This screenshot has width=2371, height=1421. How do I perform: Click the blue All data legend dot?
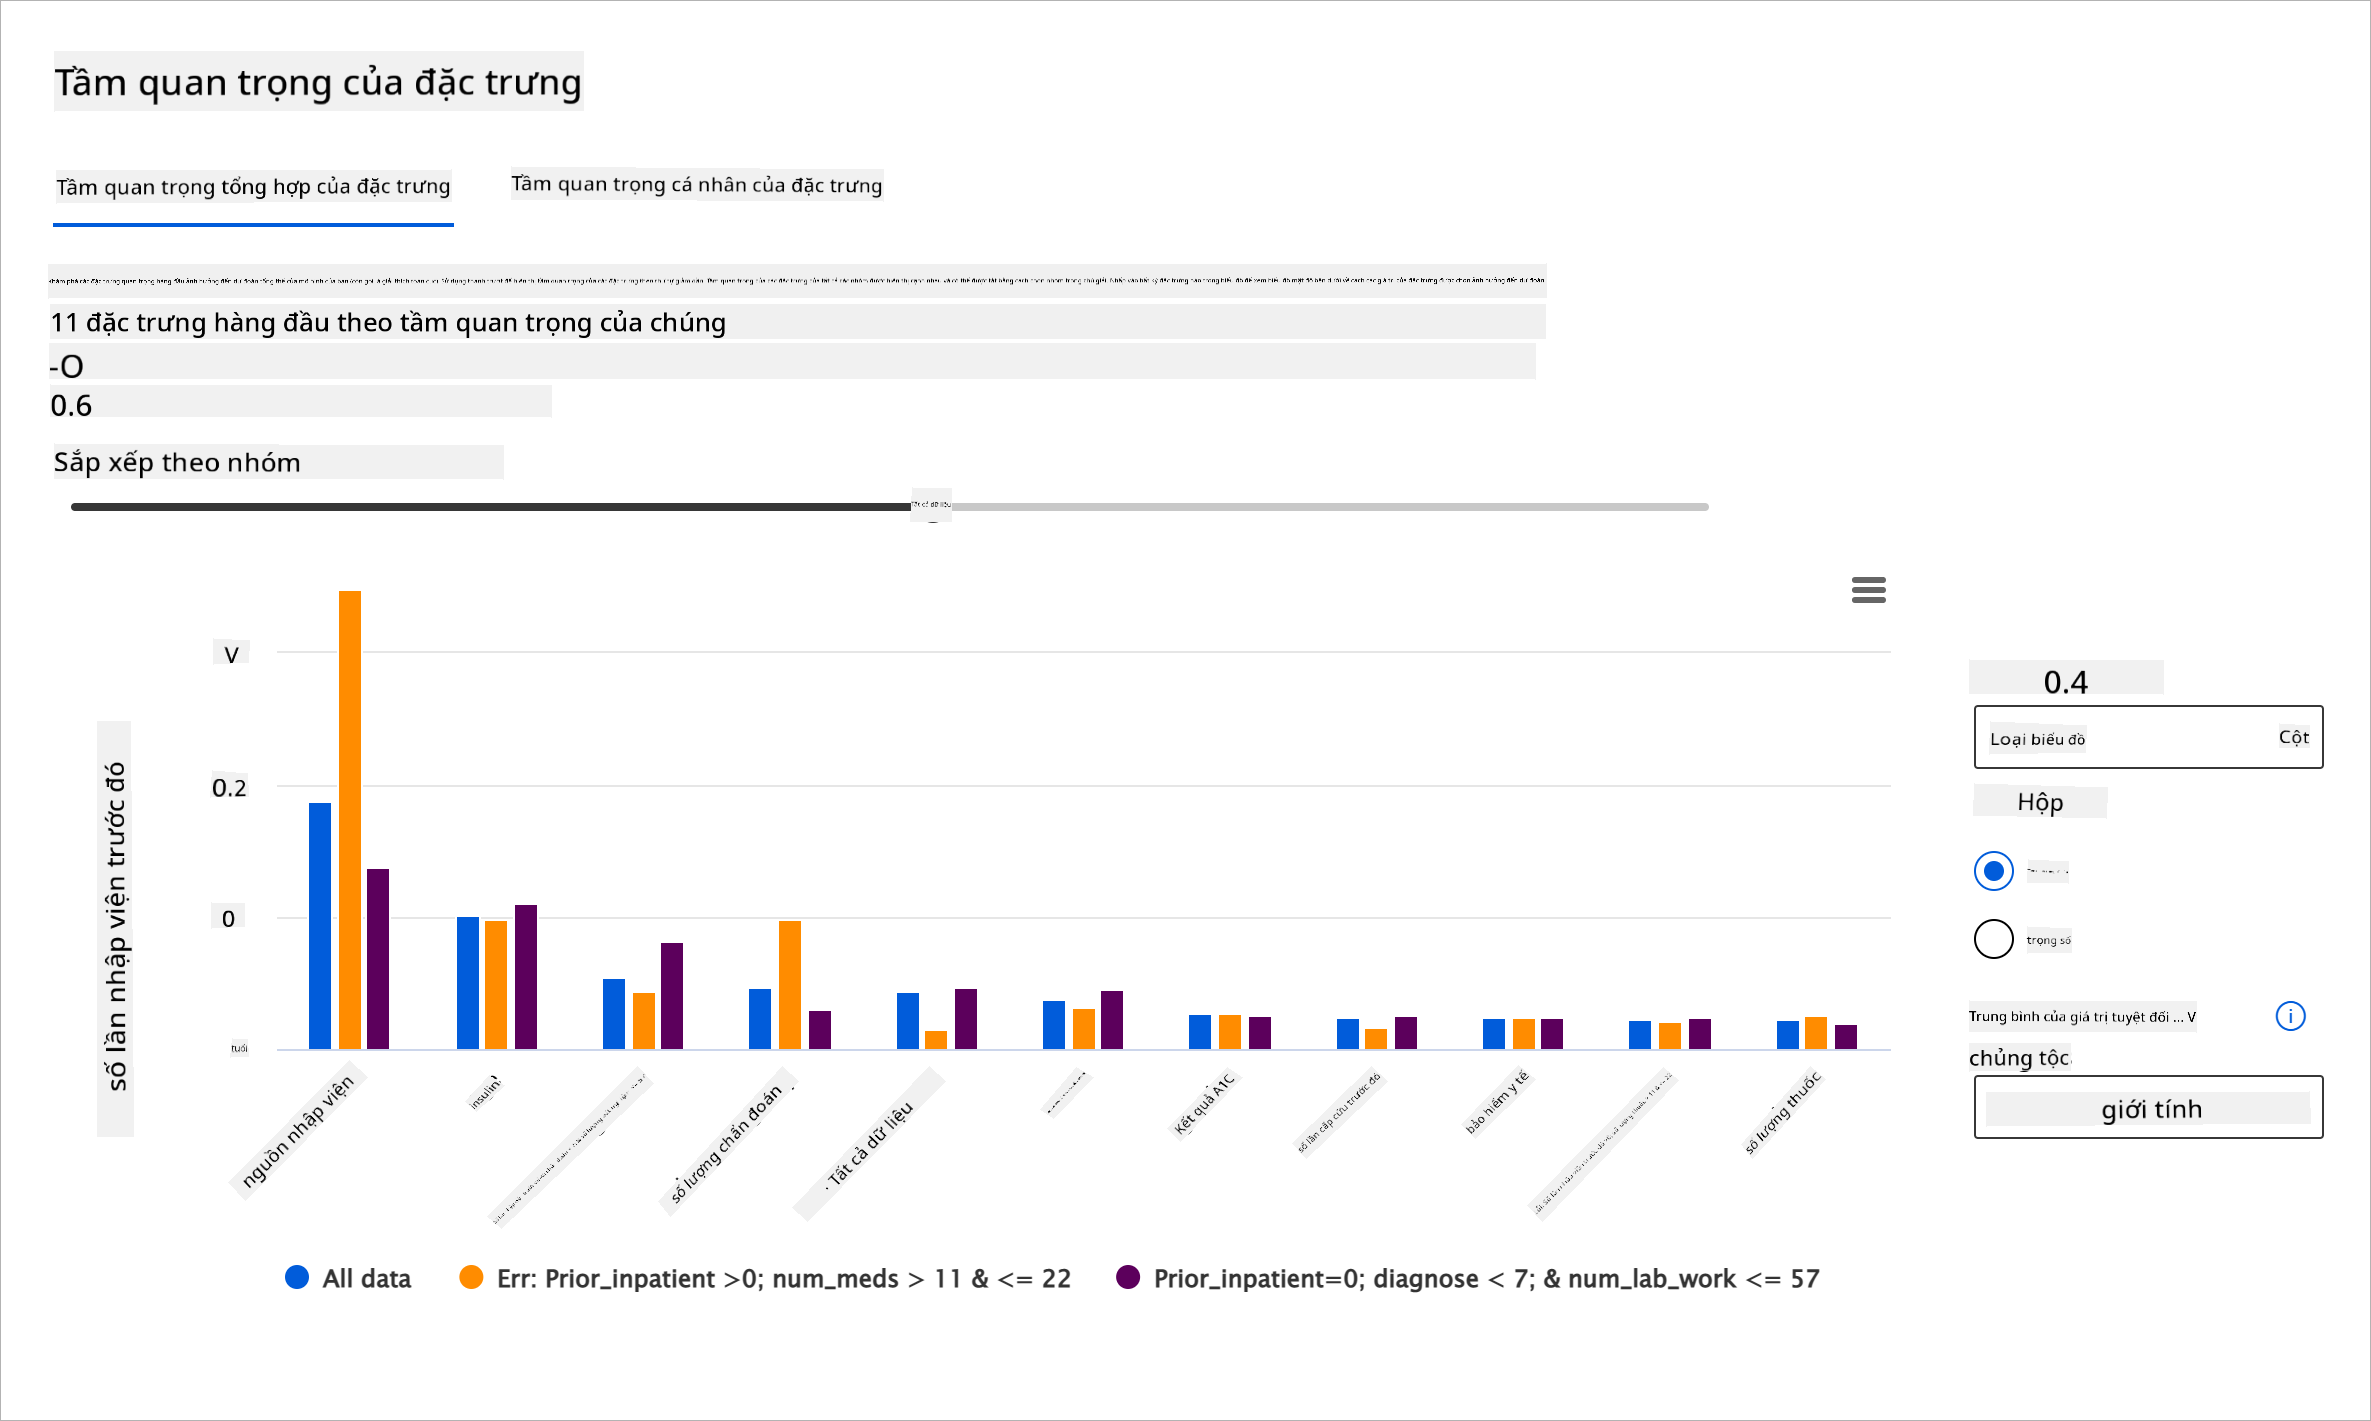click(x=297, y=1277)
